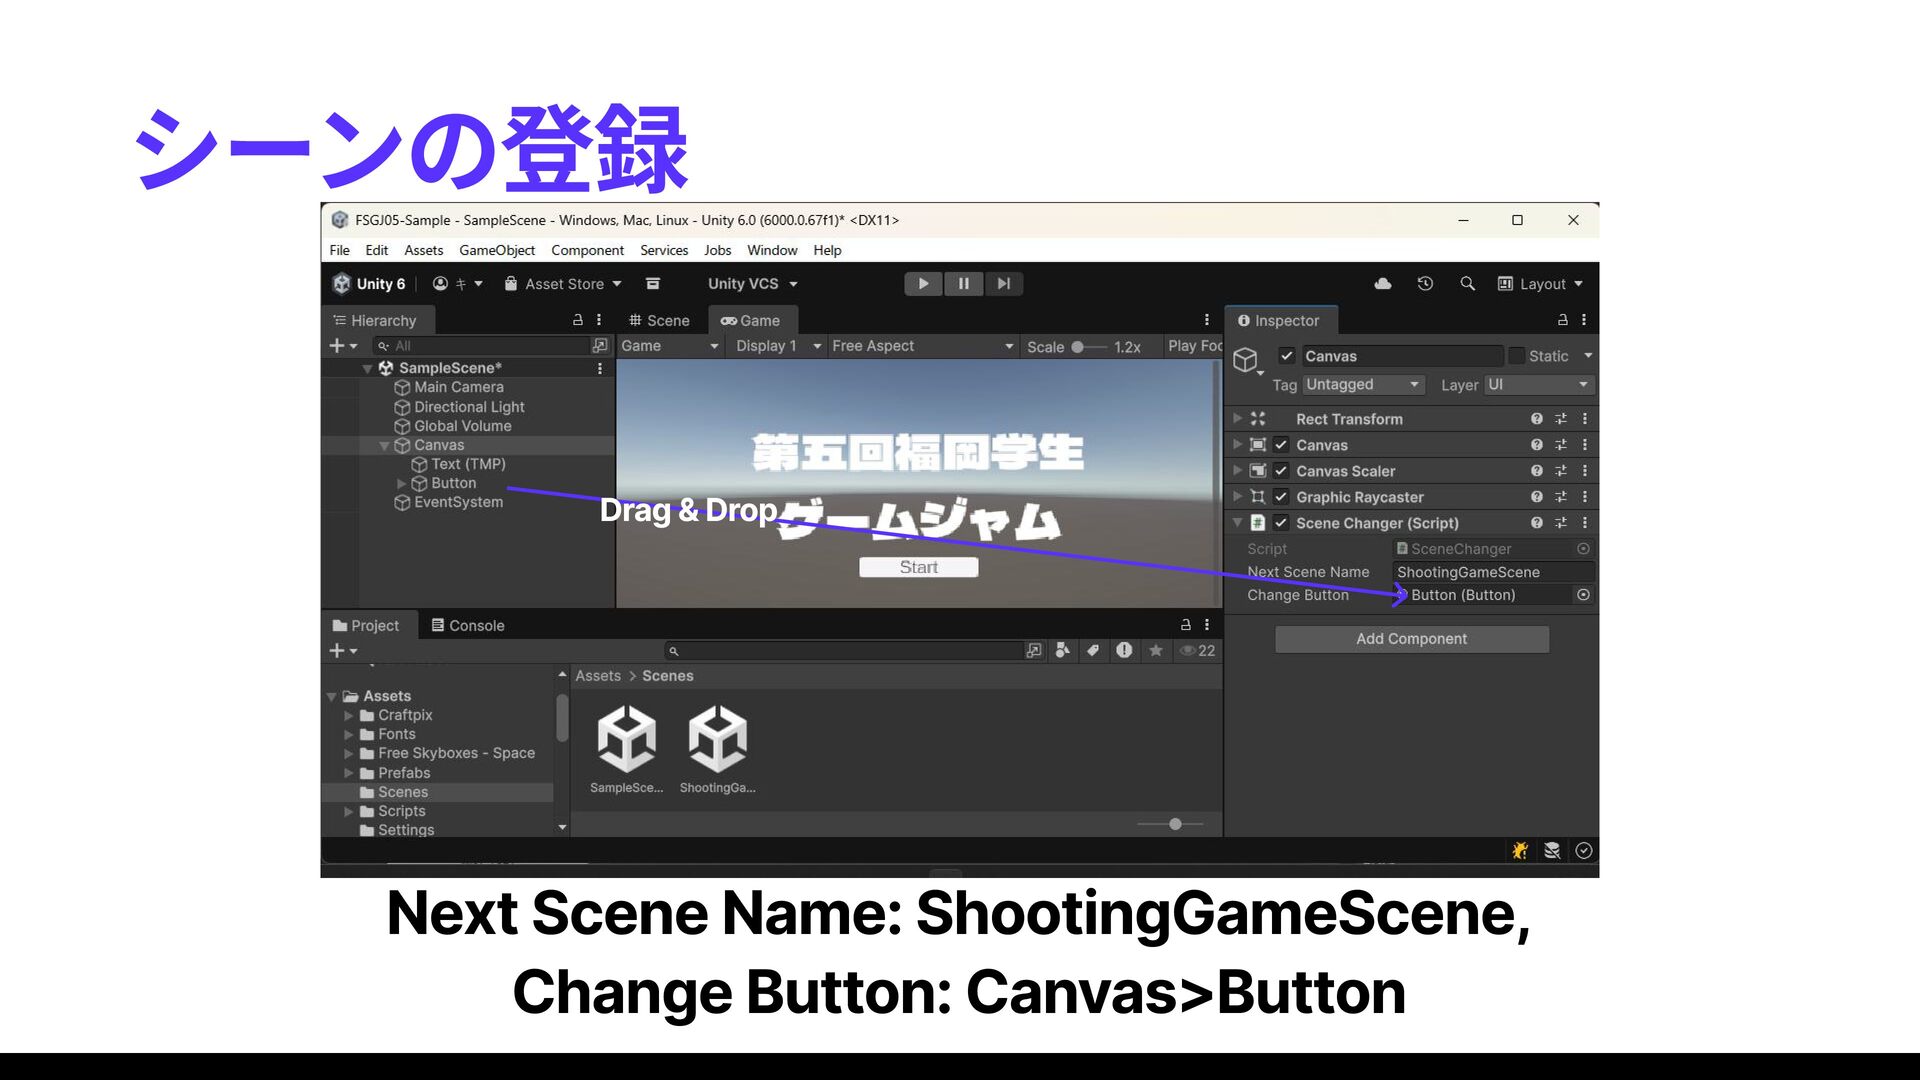1920x1080 pixels.
Task: Click the Add Component button
Action: tap(1411, 639)
